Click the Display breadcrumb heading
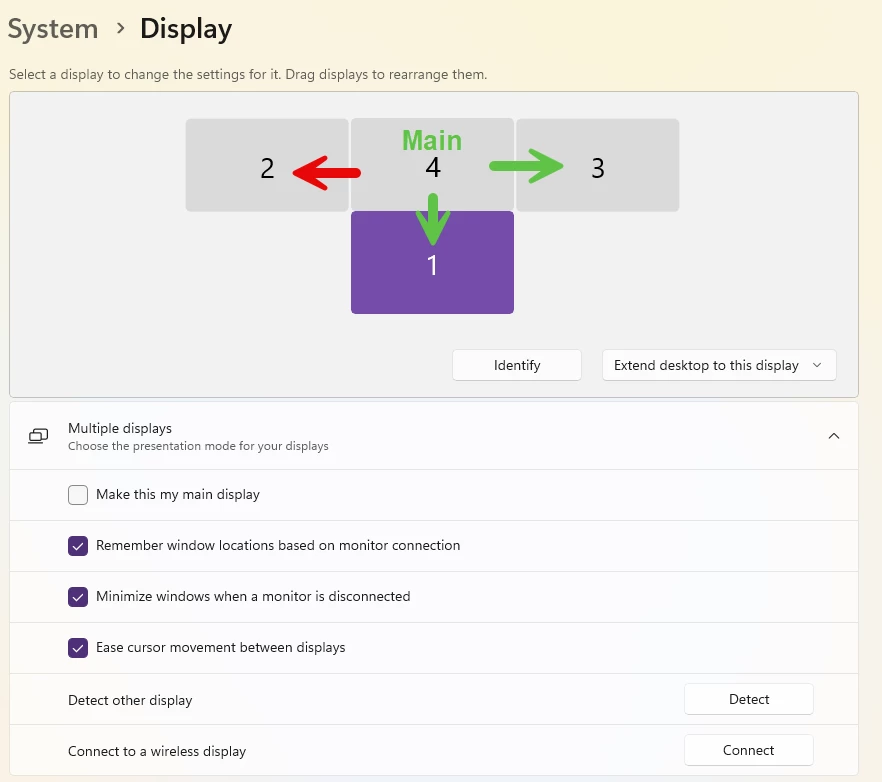882x782 pixels. coord(186,29)
